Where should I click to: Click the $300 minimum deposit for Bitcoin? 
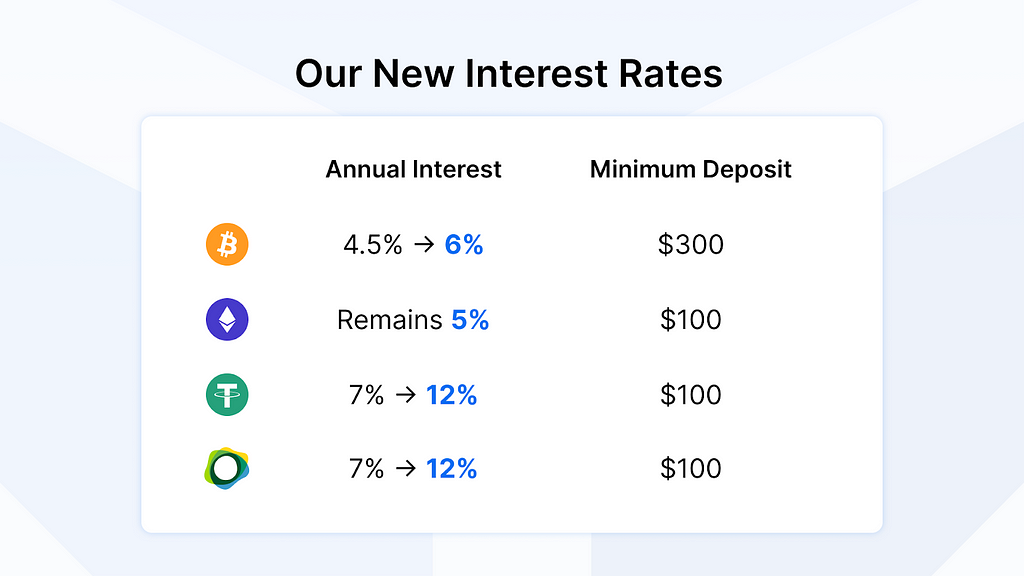coord(691,245)
